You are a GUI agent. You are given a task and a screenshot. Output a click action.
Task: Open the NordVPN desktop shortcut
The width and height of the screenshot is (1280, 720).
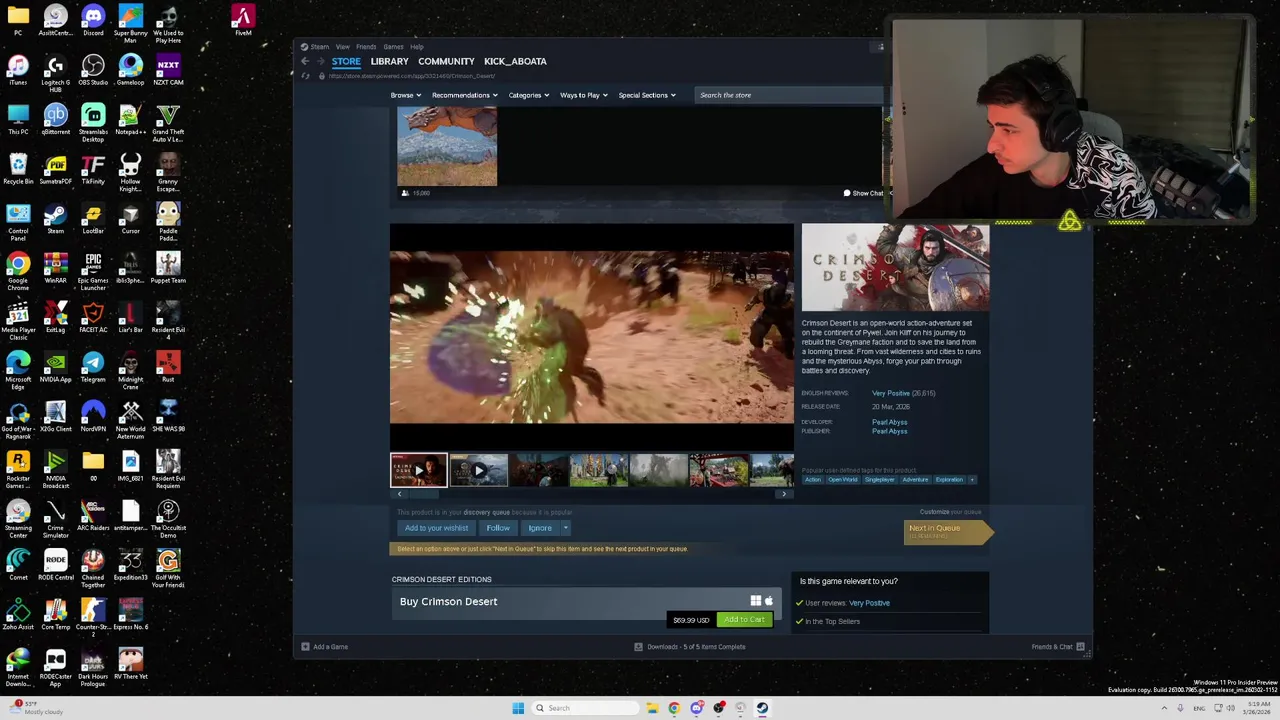[x=93, y=417]
